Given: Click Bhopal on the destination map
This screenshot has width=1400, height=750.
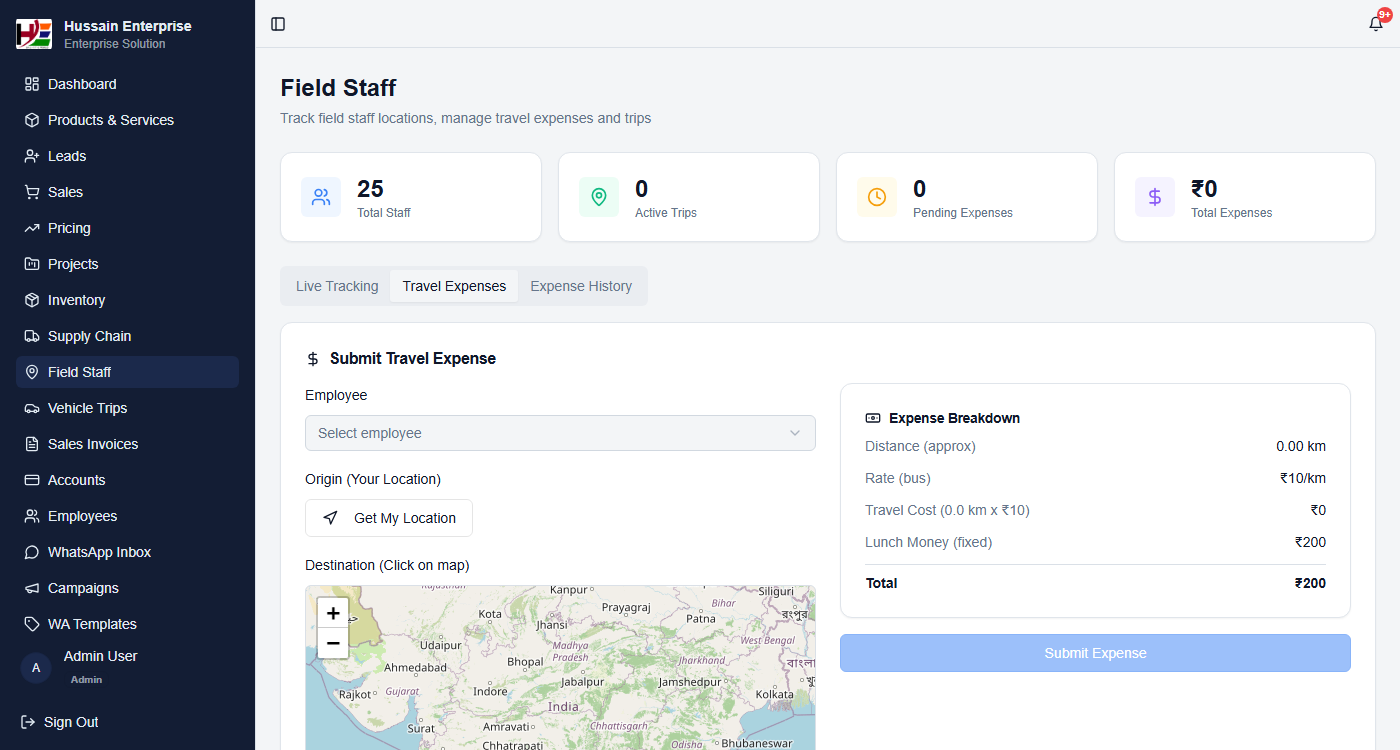Looking at the screenshot, I should point(525,662).
